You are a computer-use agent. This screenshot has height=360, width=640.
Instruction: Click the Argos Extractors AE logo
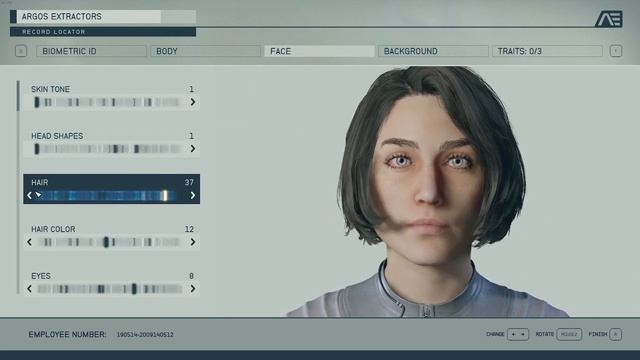coord(609,19)
